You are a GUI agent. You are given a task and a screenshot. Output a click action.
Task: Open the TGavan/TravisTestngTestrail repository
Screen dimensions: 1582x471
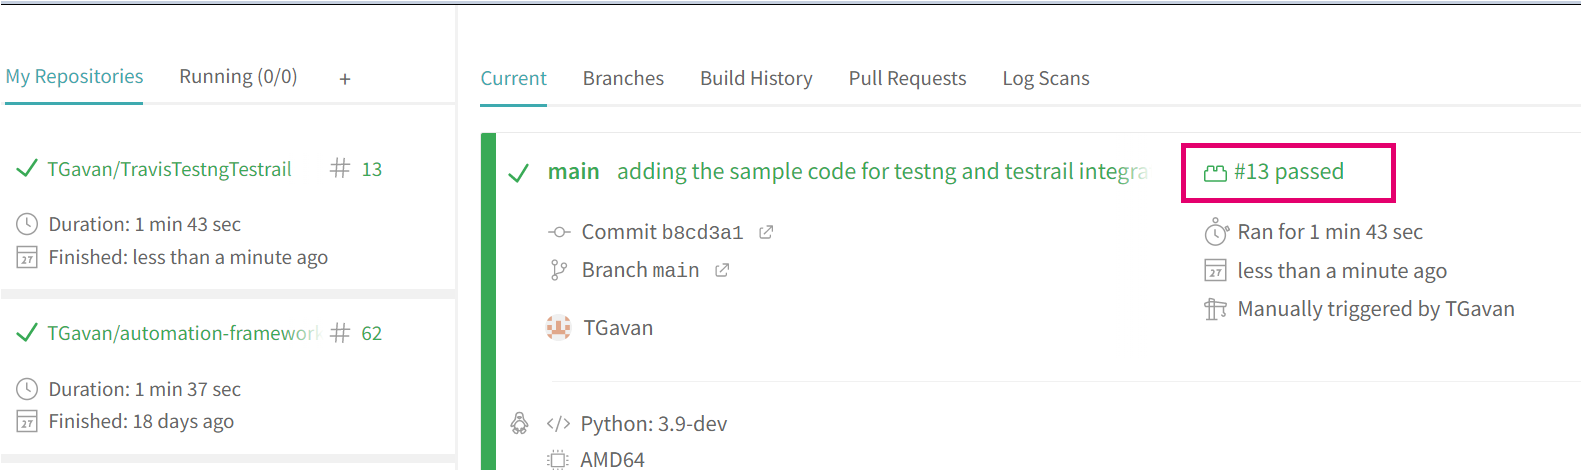[x=170, y=169]
